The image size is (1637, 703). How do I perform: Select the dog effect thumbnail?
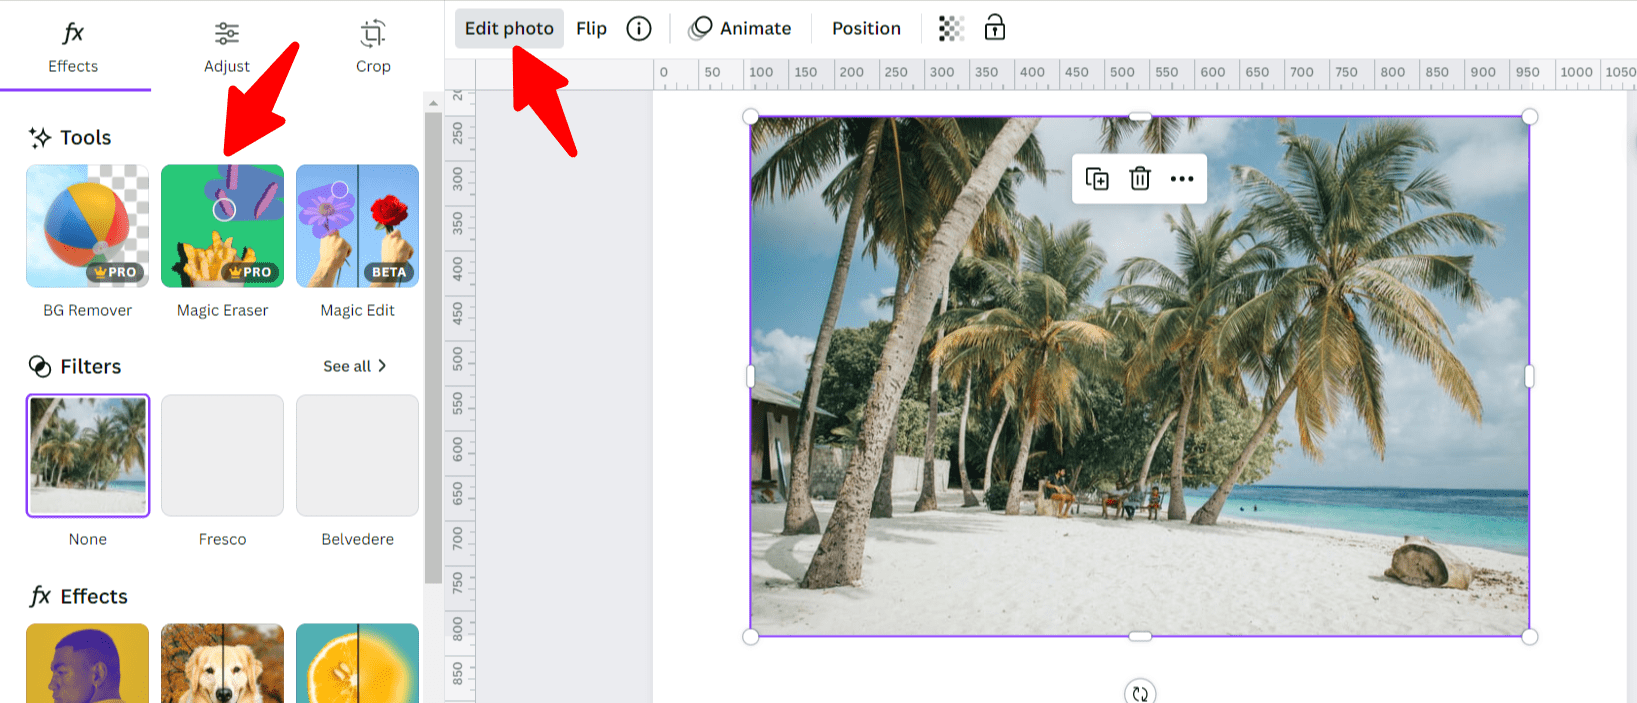(x=222, y=663)
